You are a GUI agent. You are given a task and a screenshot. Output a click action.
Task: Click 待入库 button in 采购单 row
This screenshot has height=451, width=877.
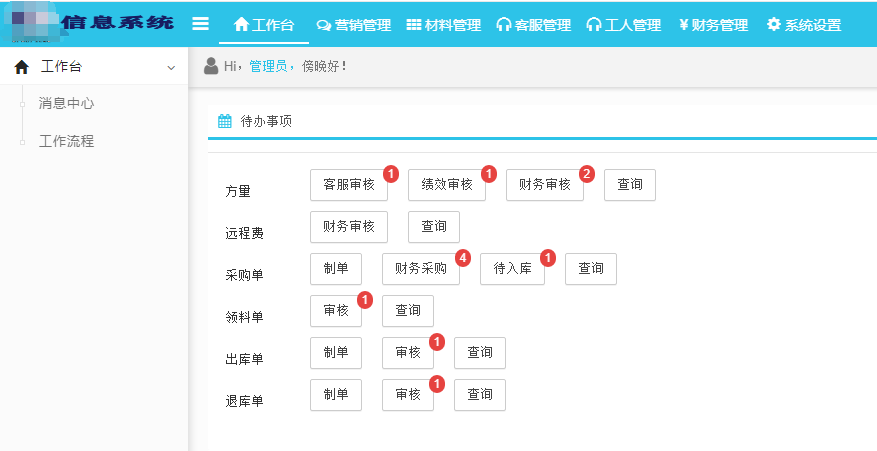pos(512,269)
